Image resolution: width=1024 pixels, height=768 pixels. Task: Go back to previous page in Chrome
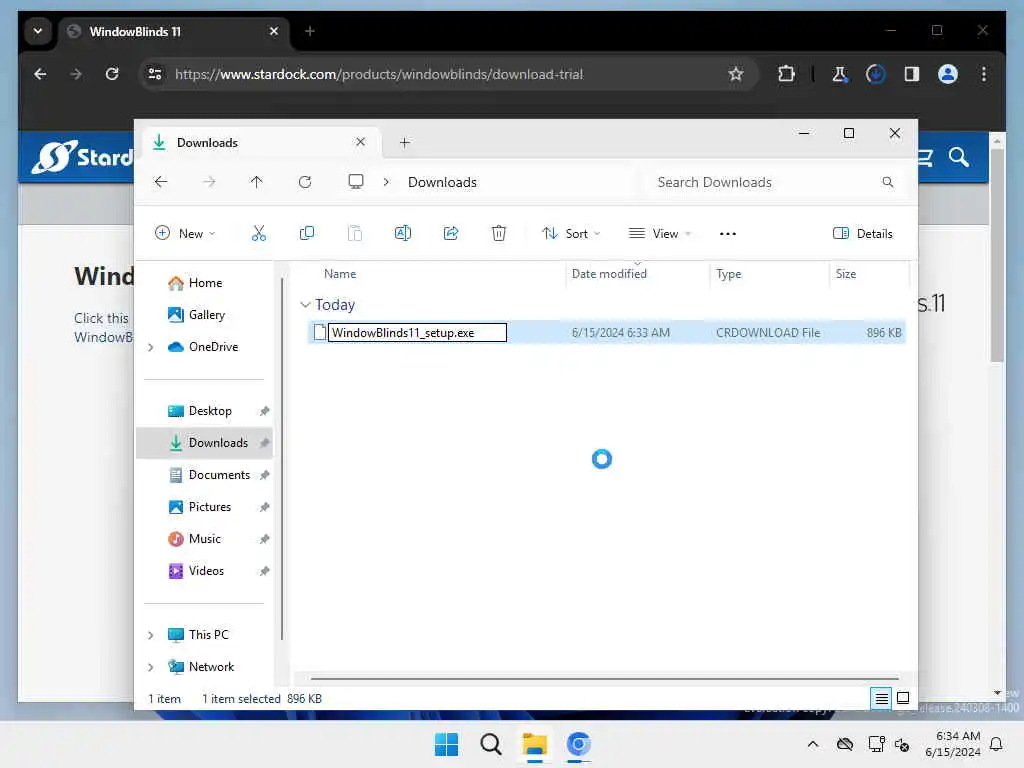(40, 74)
